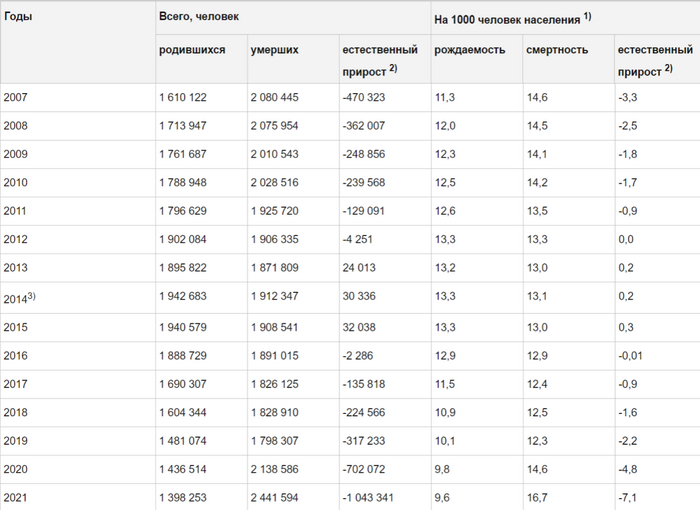The height and width of the screenshot is (510, 700).
Task: Click the natural increase cell -1 043 341
Action: tap(368, 498)
